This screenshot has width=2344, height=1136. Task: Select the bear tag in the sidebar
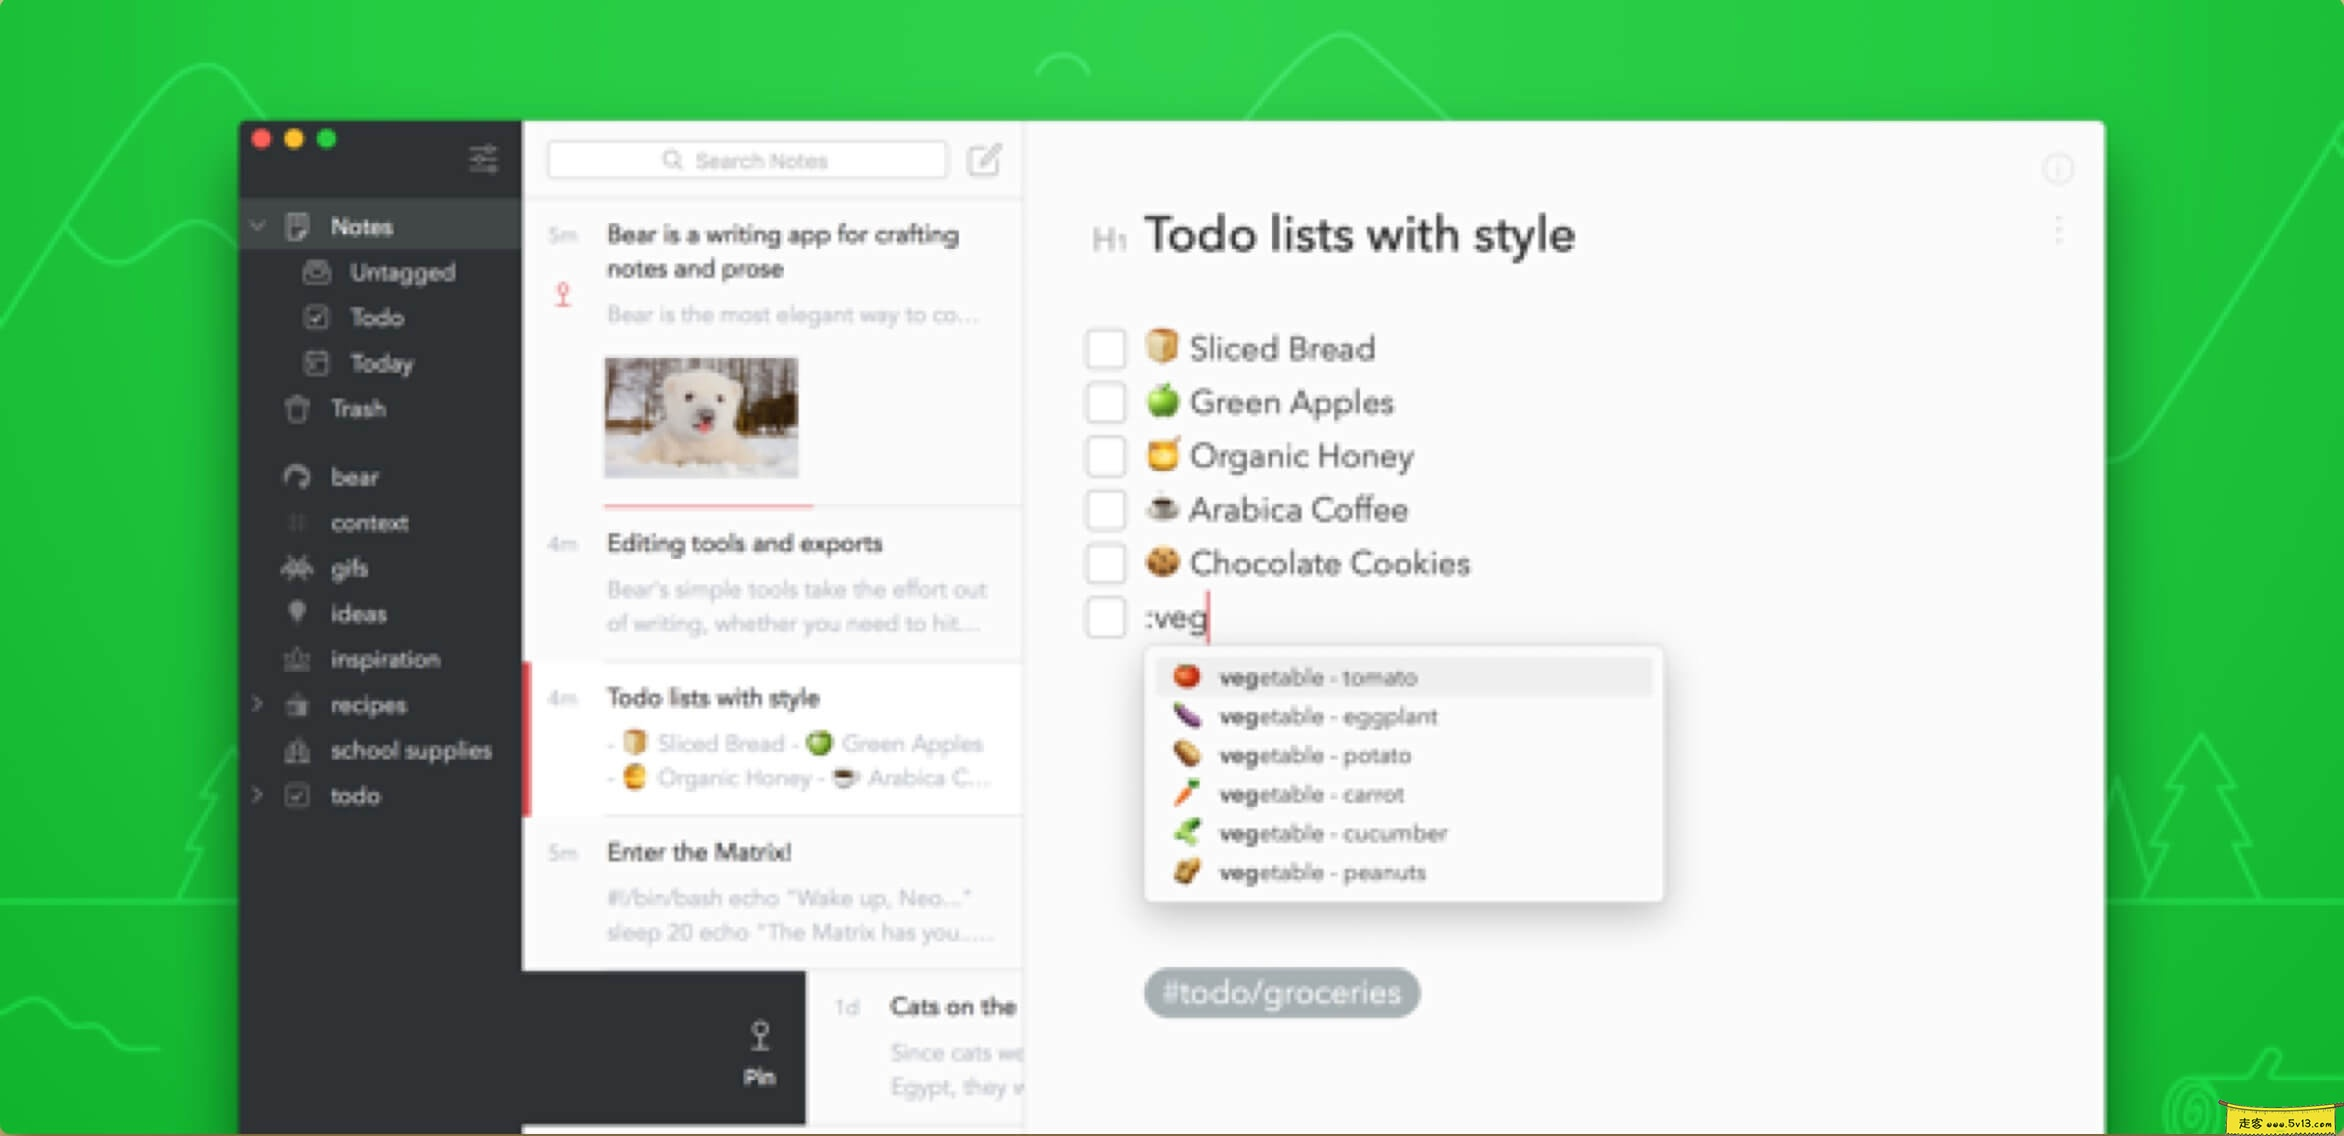(354, 477)
